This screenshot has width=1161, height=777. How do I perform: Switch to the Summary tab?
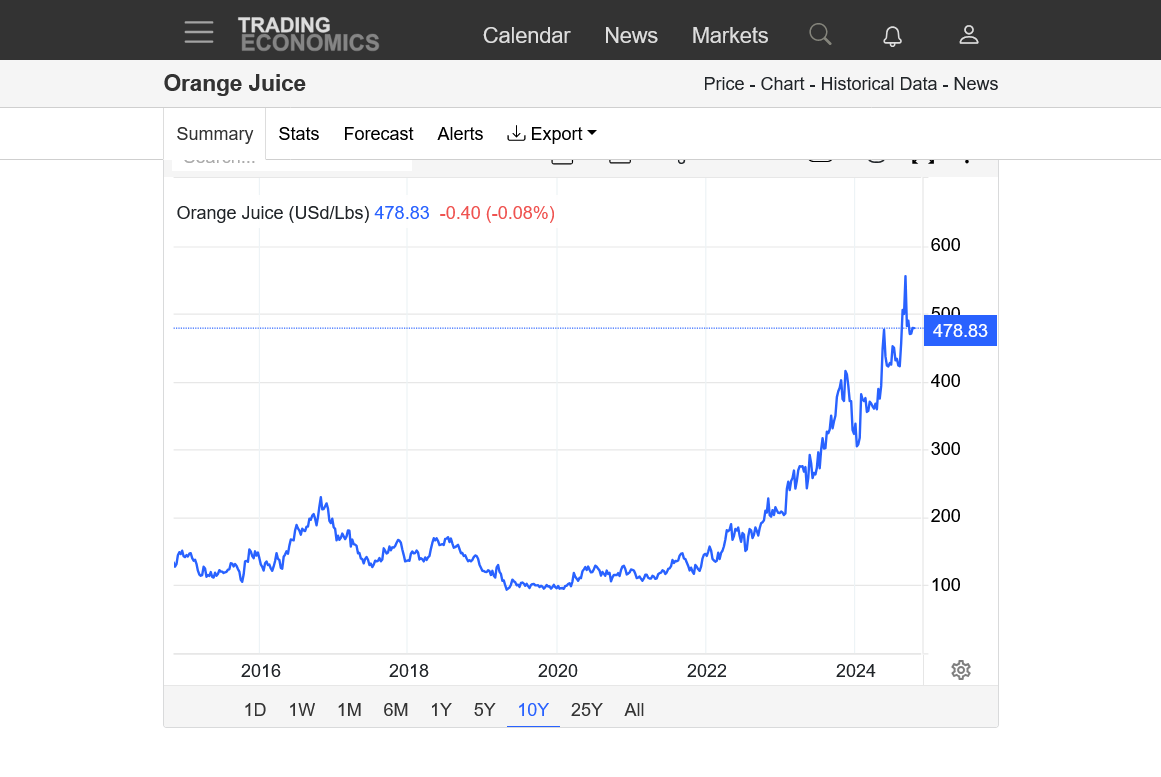click(215, 134)
